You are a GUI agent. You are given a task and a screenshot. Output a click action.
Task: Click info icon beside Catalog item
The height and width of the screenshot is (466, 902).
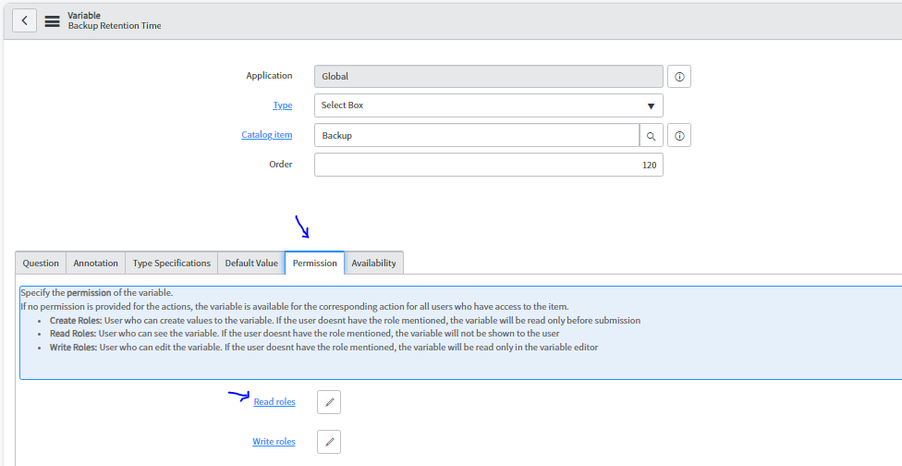coord(679,135)
